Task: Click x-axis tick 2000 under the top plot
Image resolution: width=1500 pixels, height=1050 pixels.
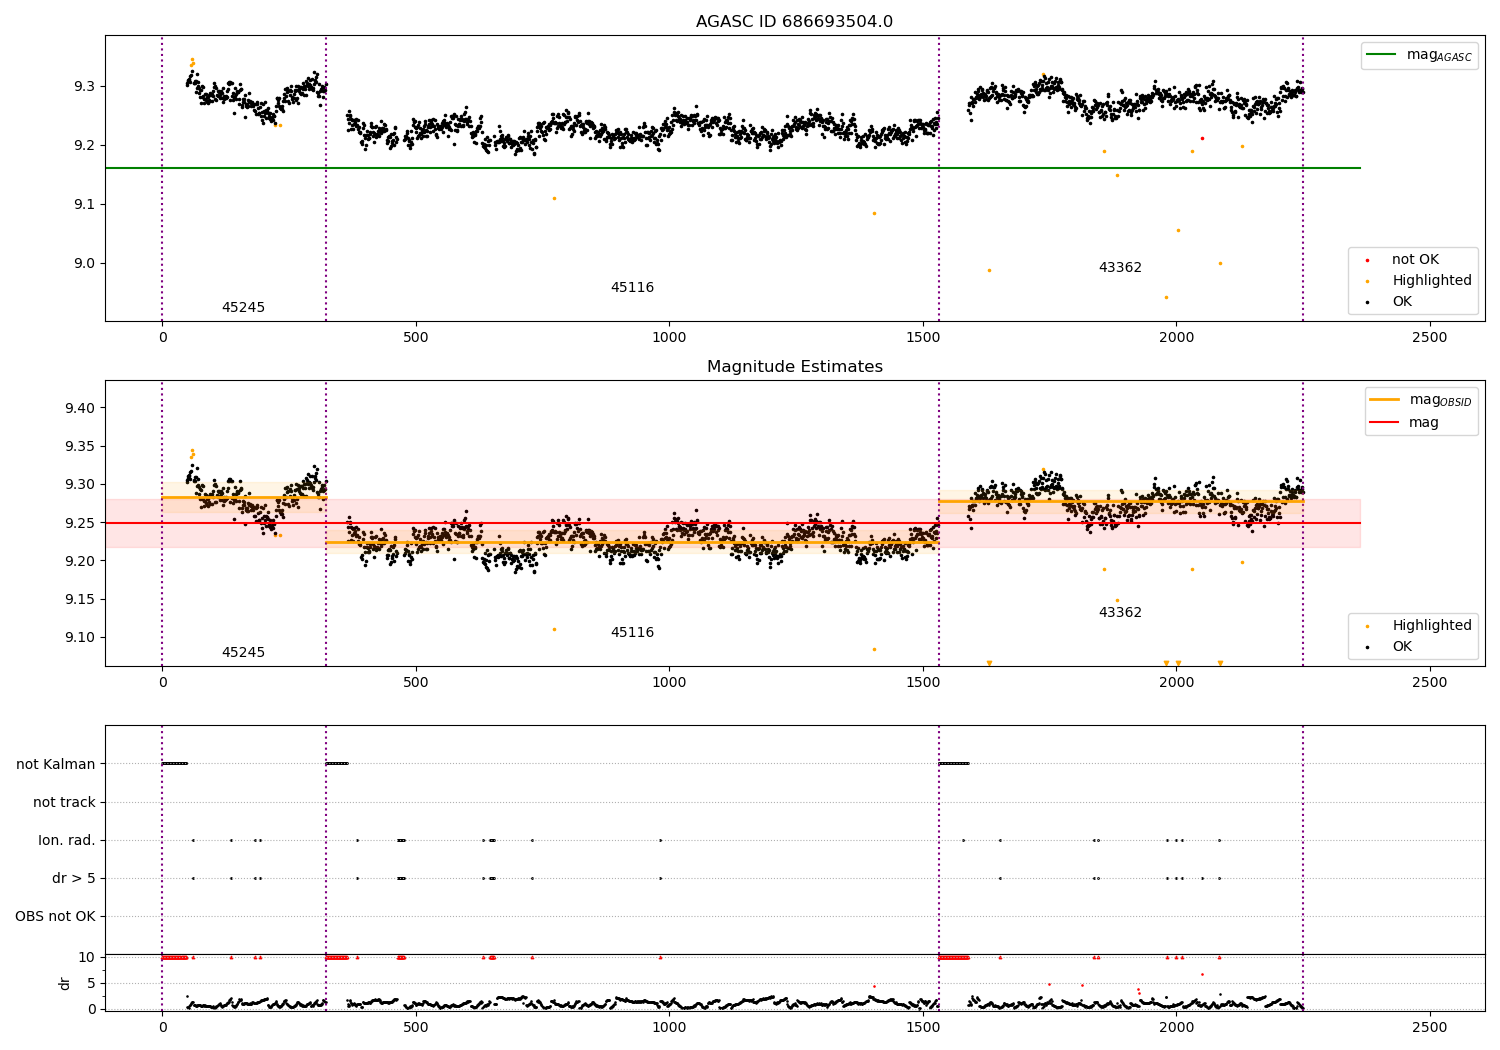Action: [1176, 337]
